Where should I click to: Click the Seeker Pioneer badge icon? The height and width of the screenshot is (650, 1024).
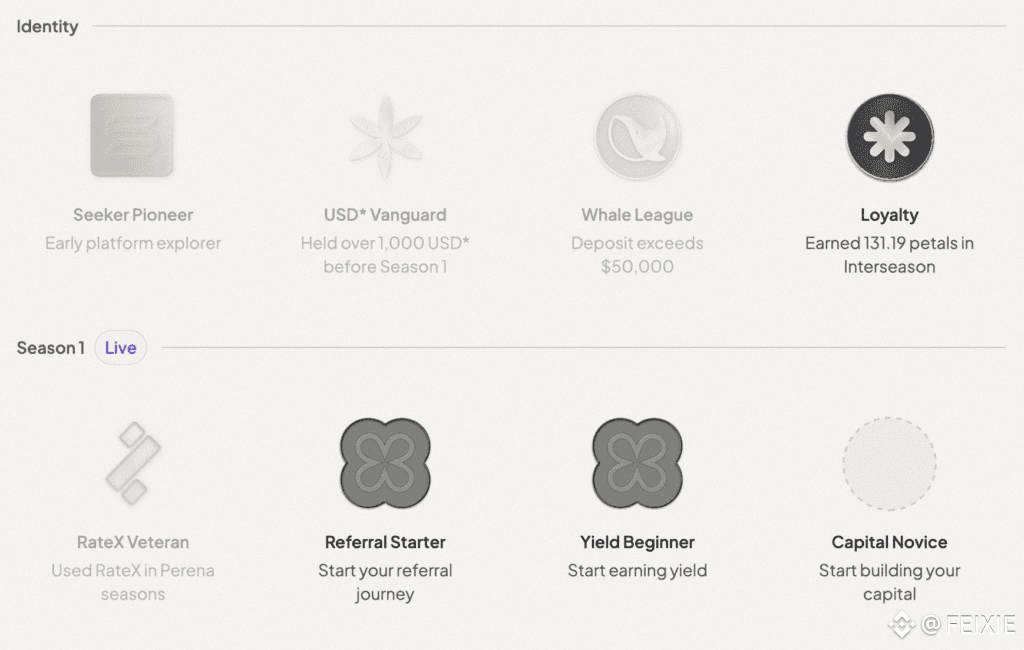coord(132,136)
